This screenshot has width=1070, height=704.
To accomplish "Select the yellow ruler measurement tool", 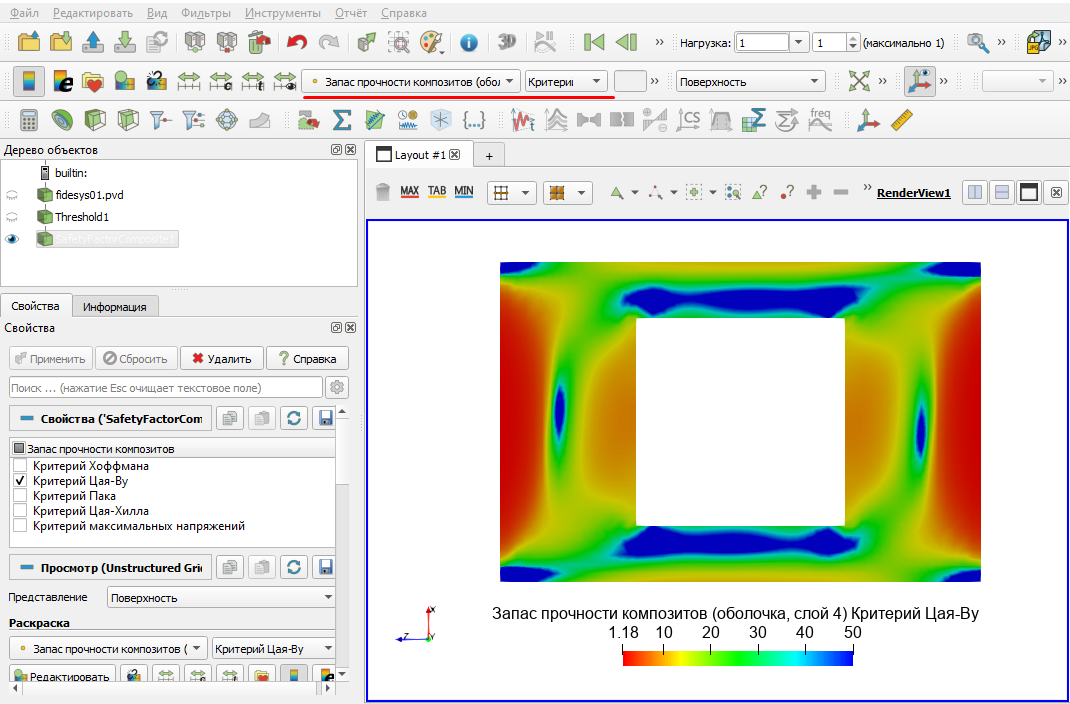I will coord(902,121).
